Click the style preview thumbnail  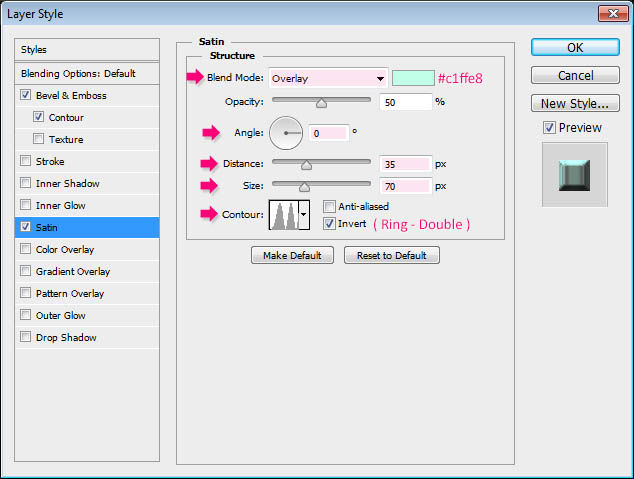coord(574,174)
